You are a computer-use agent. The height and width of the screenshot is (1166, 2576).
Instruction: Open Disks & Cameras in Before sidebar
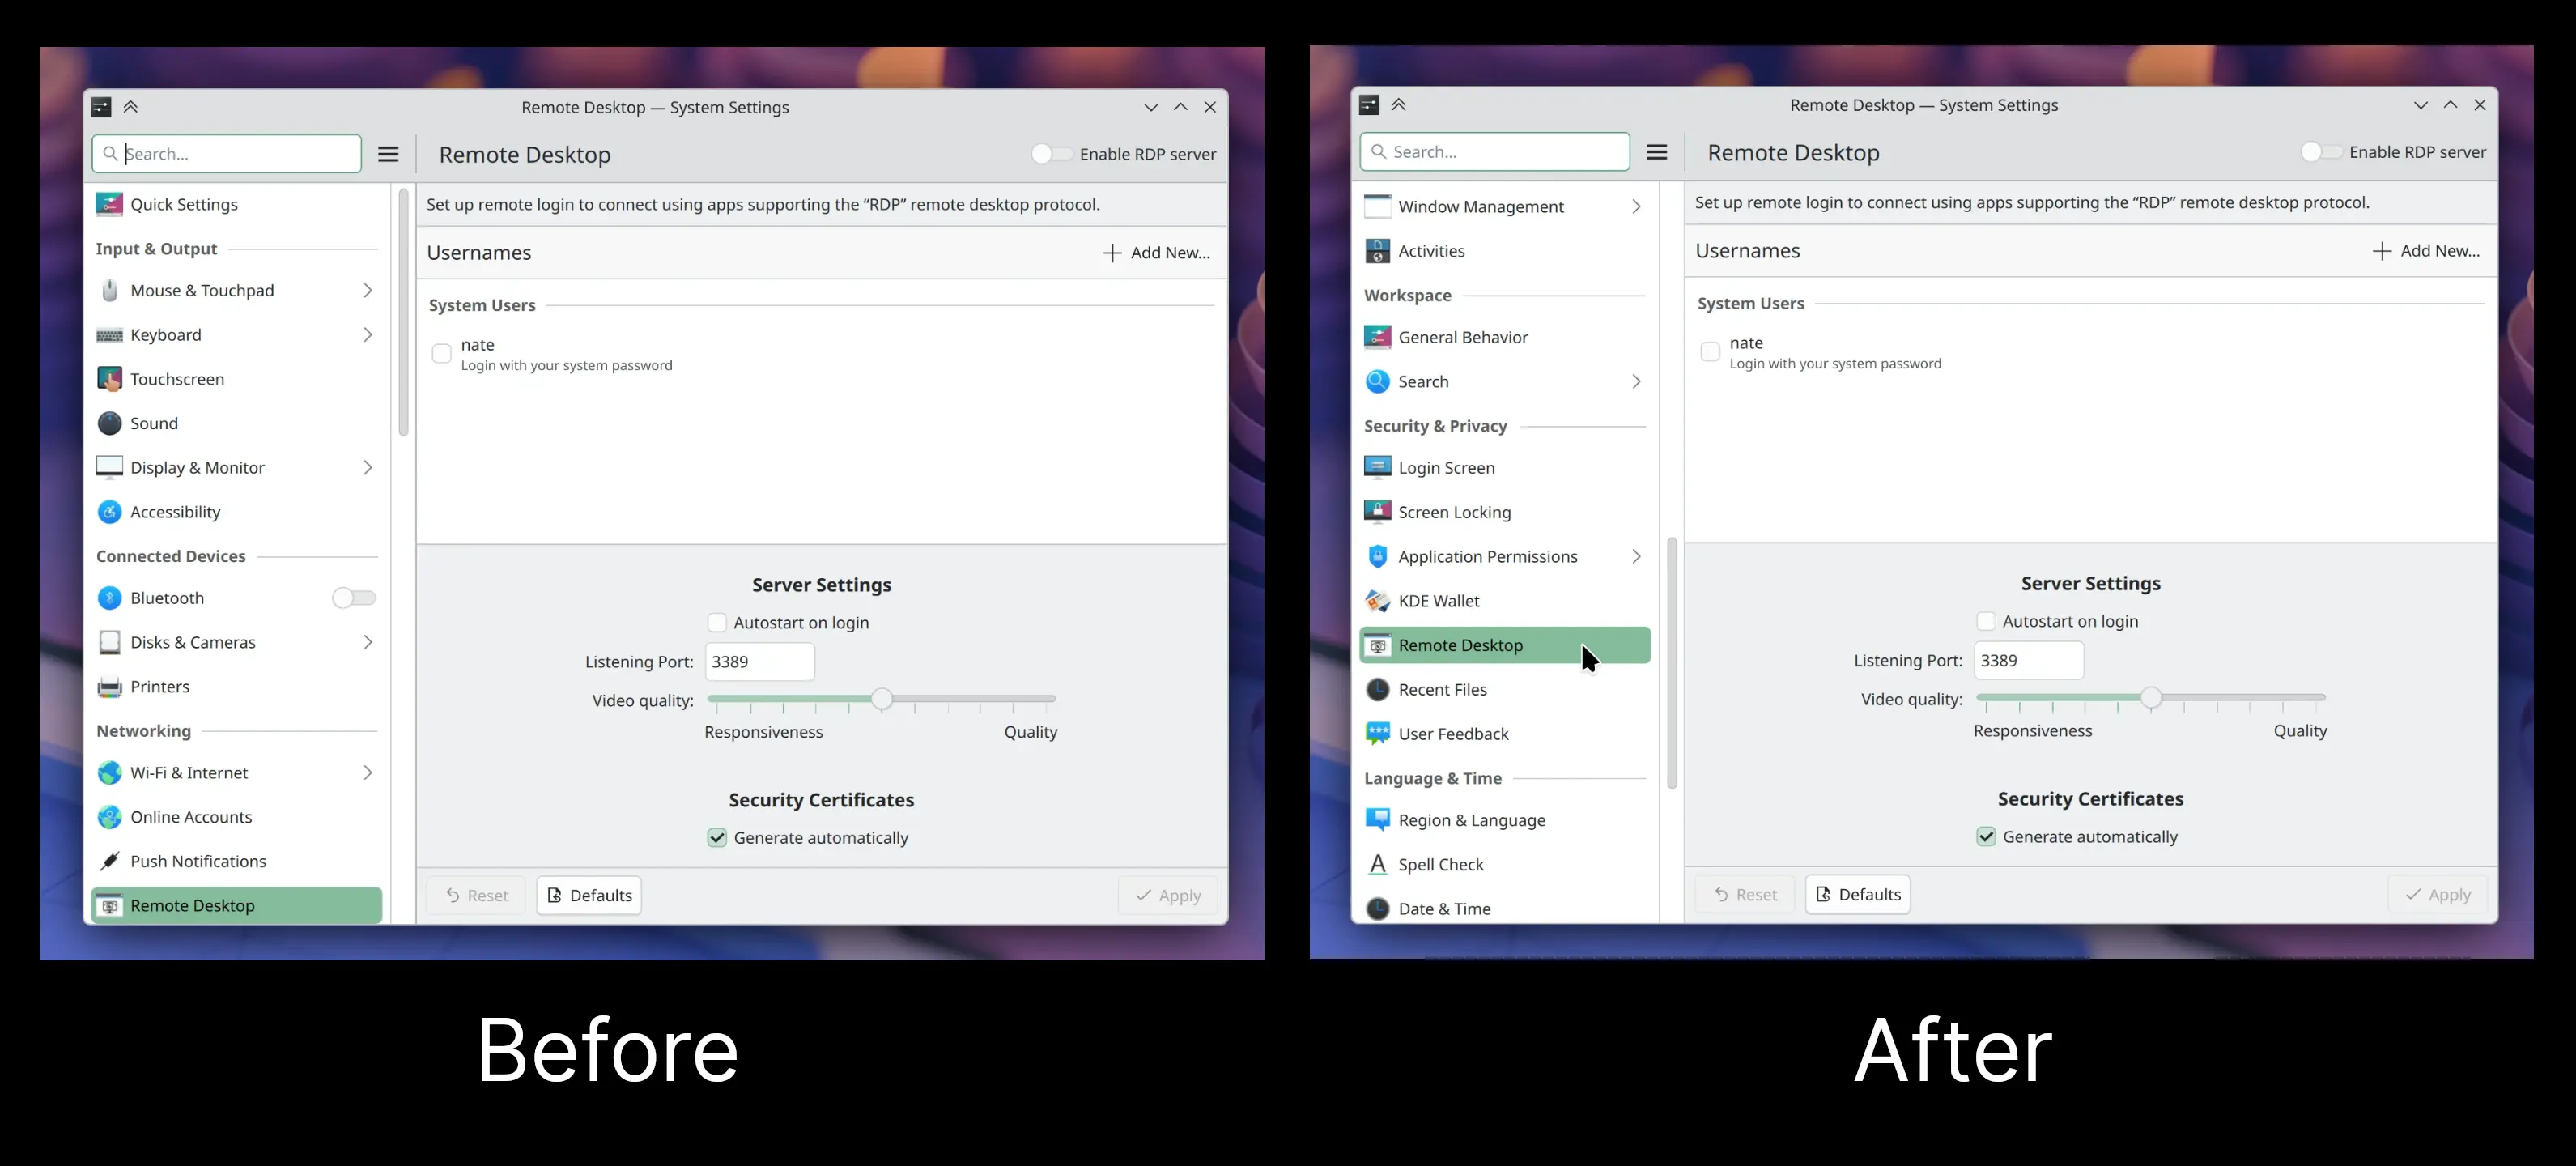[236, 642]
